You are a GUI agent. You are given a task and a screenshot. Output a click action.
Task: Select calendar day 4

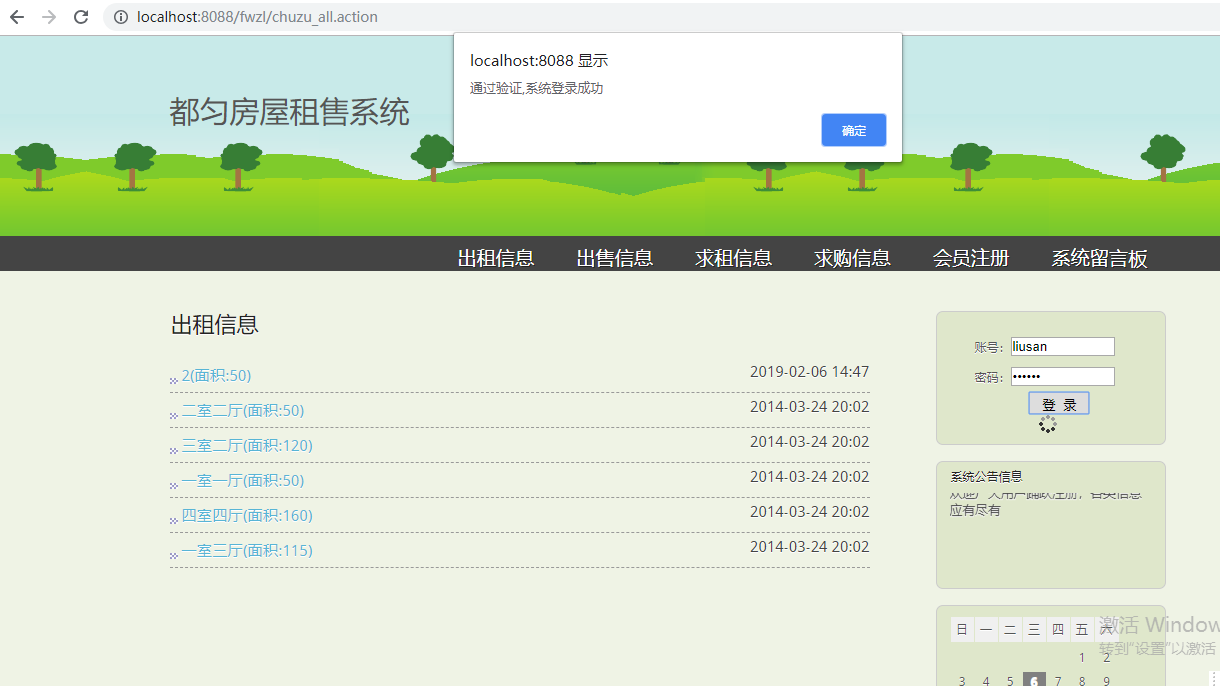click(986, 681)
